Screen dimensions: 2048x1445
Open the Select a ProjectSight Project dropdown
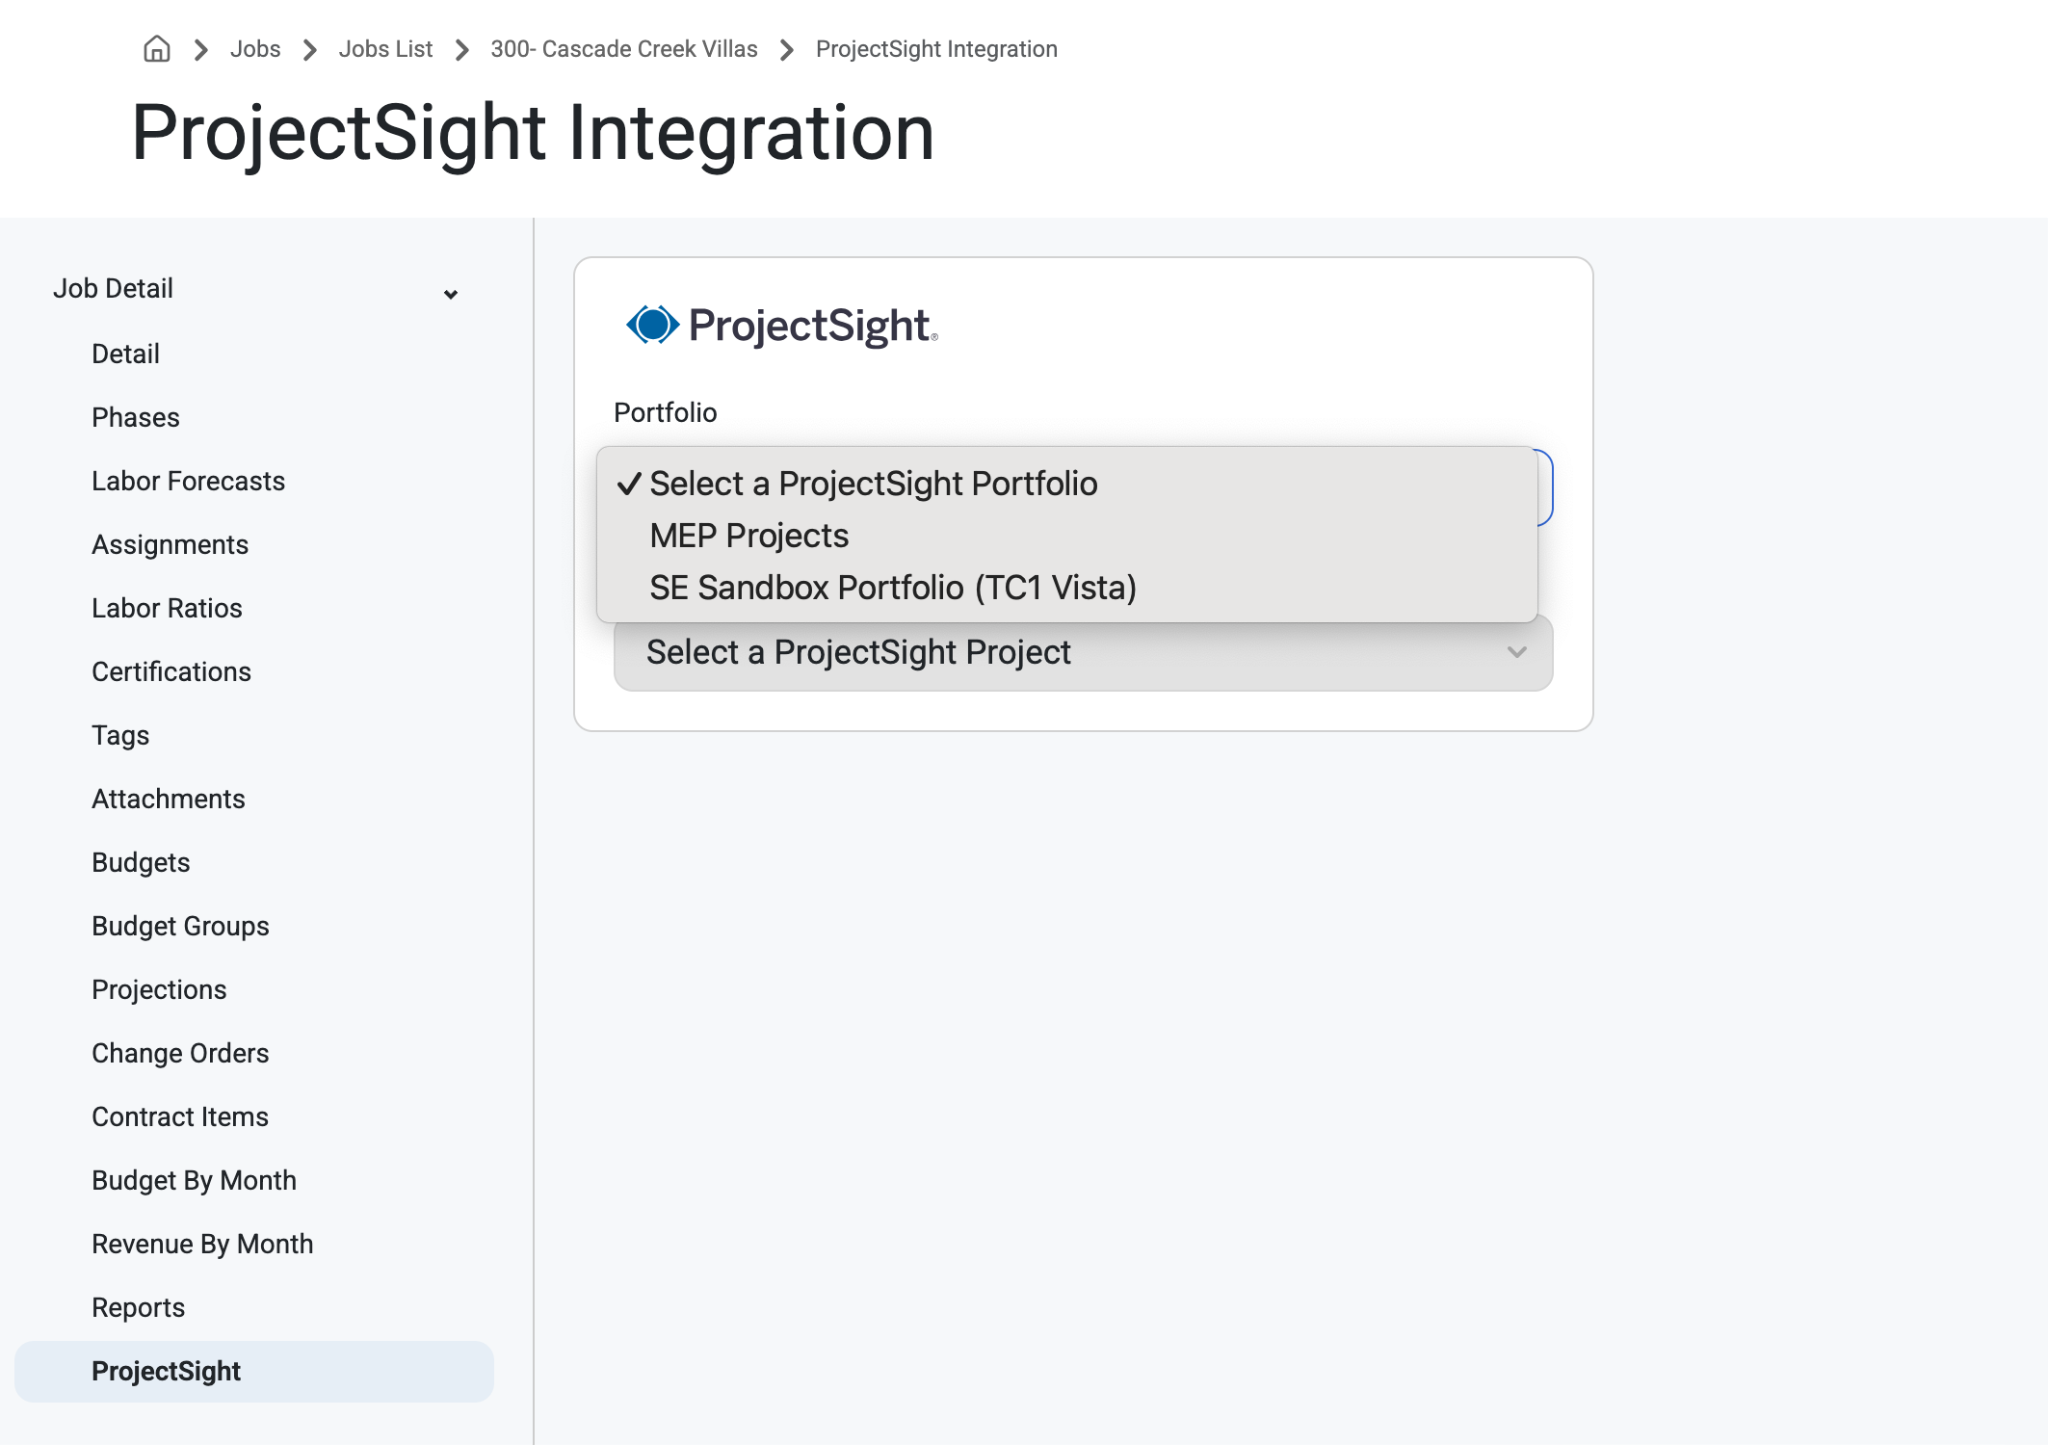(1083, 653)
